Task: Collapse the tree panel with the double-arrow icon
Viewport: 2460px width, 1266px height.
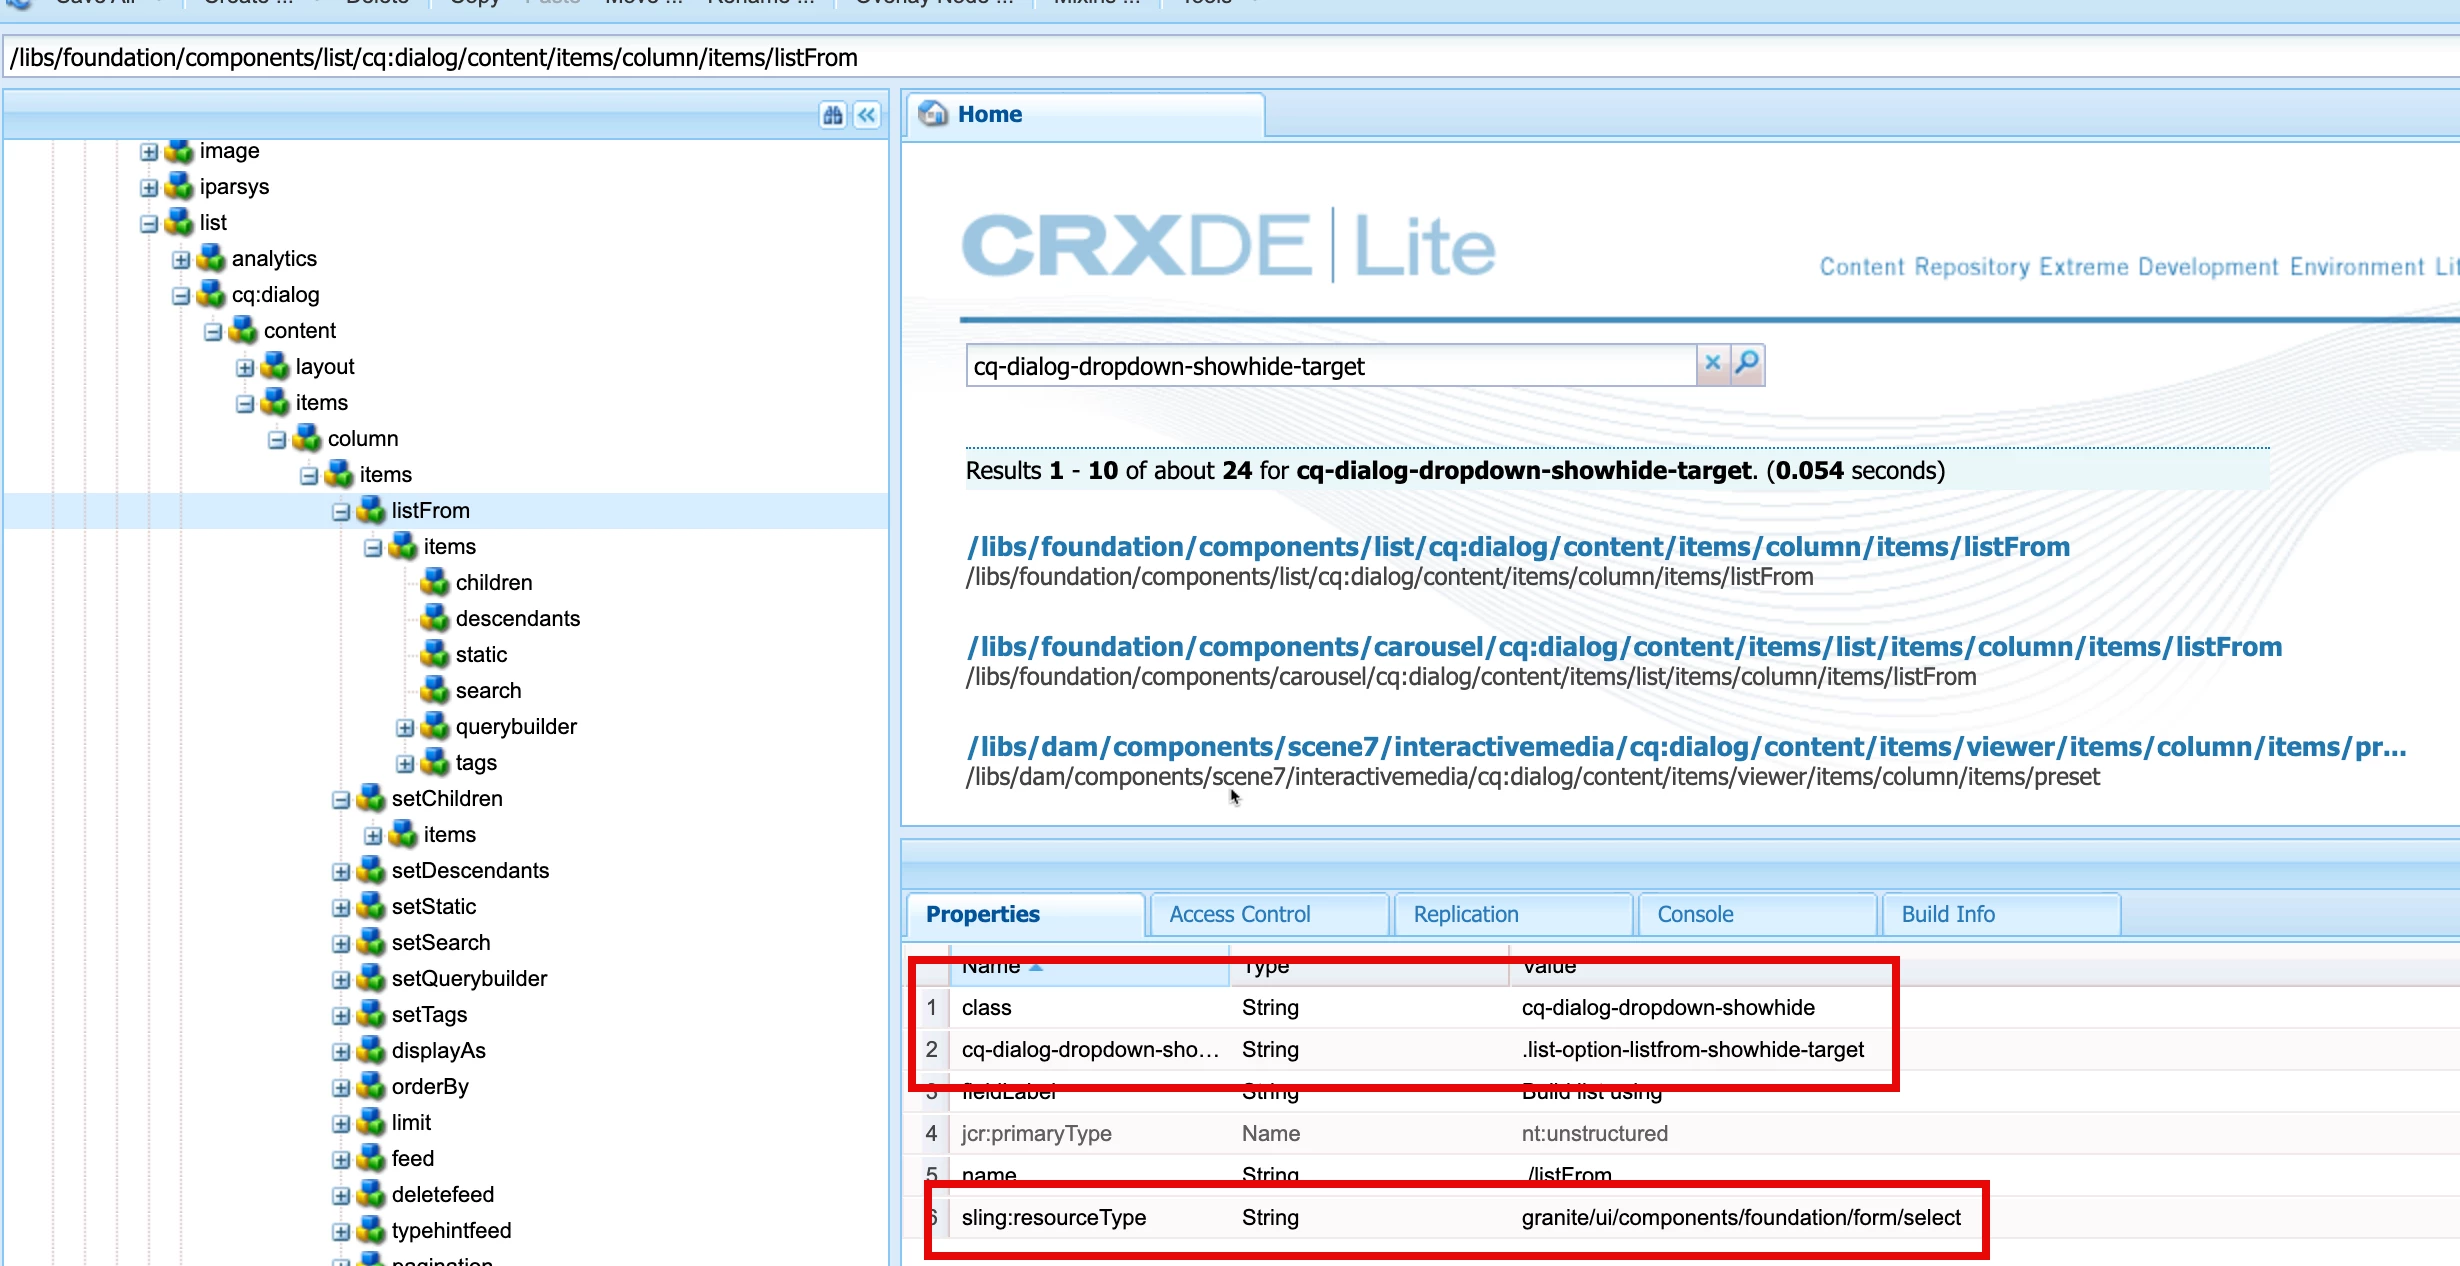Action: coord(867,115)
